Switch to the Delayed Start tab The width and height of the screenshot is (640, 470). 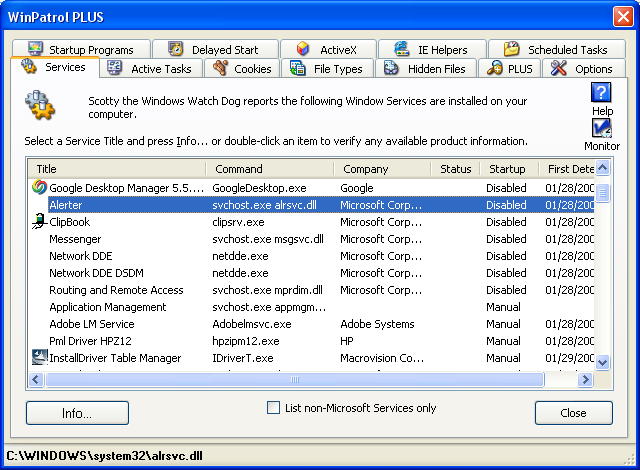click(216, 49)
